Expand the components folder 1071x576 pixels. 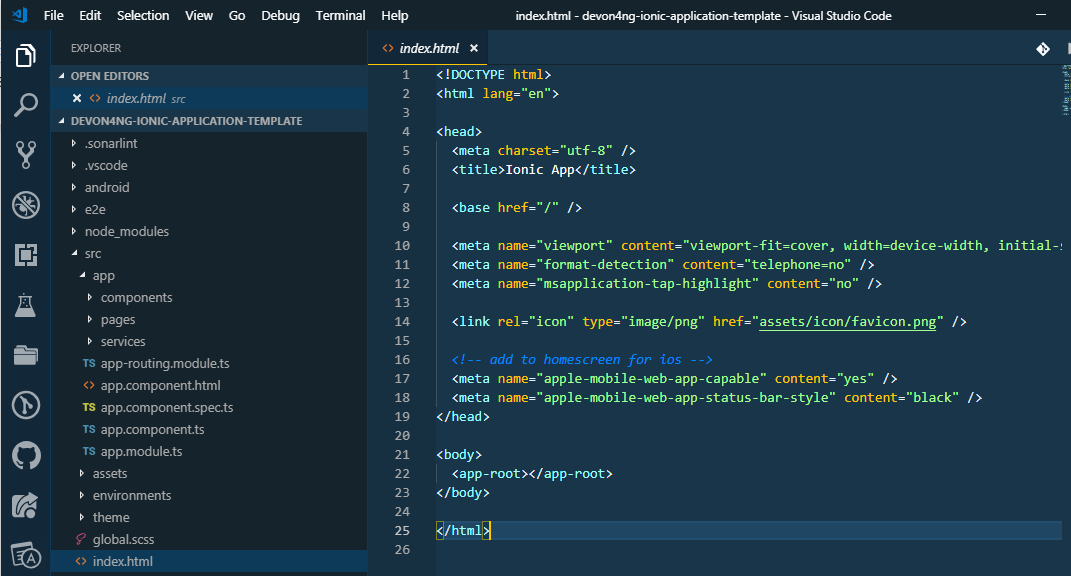point(136,297)
